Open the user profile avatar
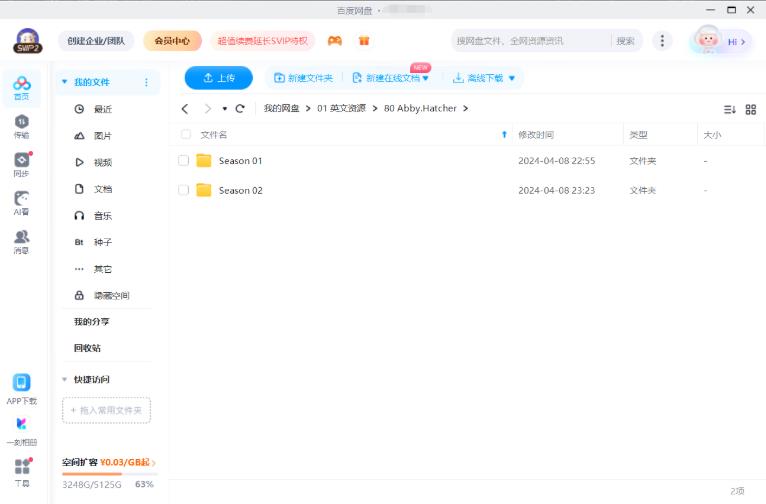This screenshot has width=766, height=504. tap(708, 41)
